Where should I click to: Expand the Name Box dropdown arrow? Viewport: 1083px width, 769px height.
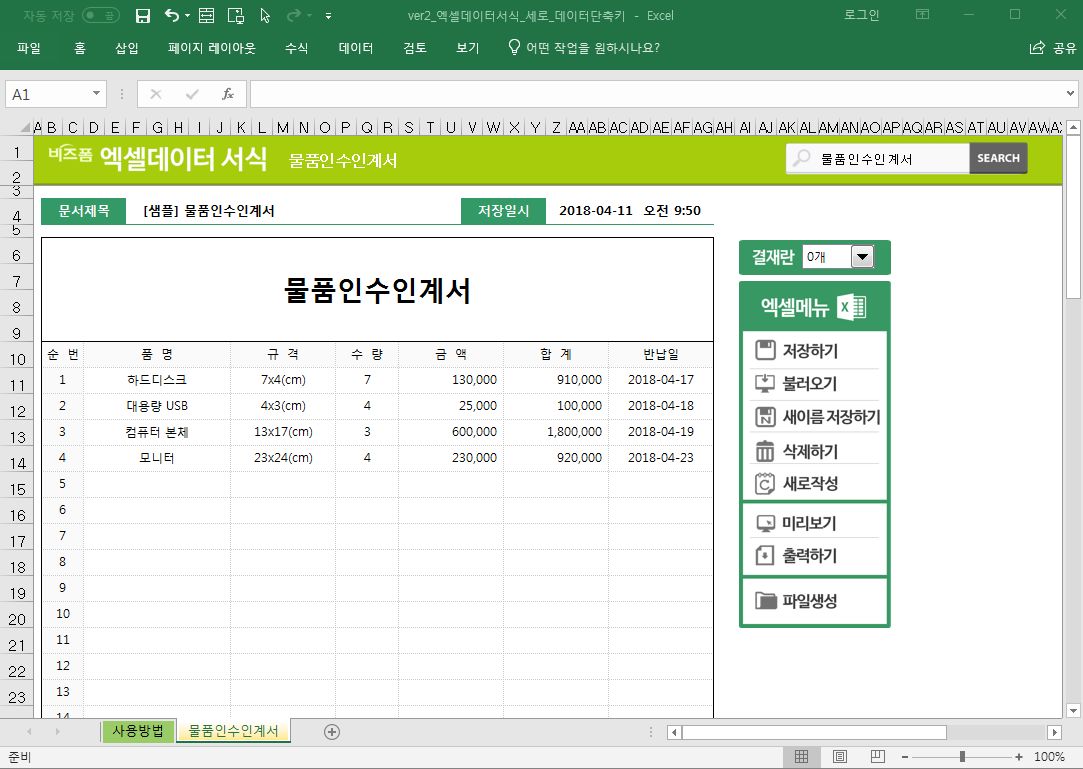coord(97,94)
